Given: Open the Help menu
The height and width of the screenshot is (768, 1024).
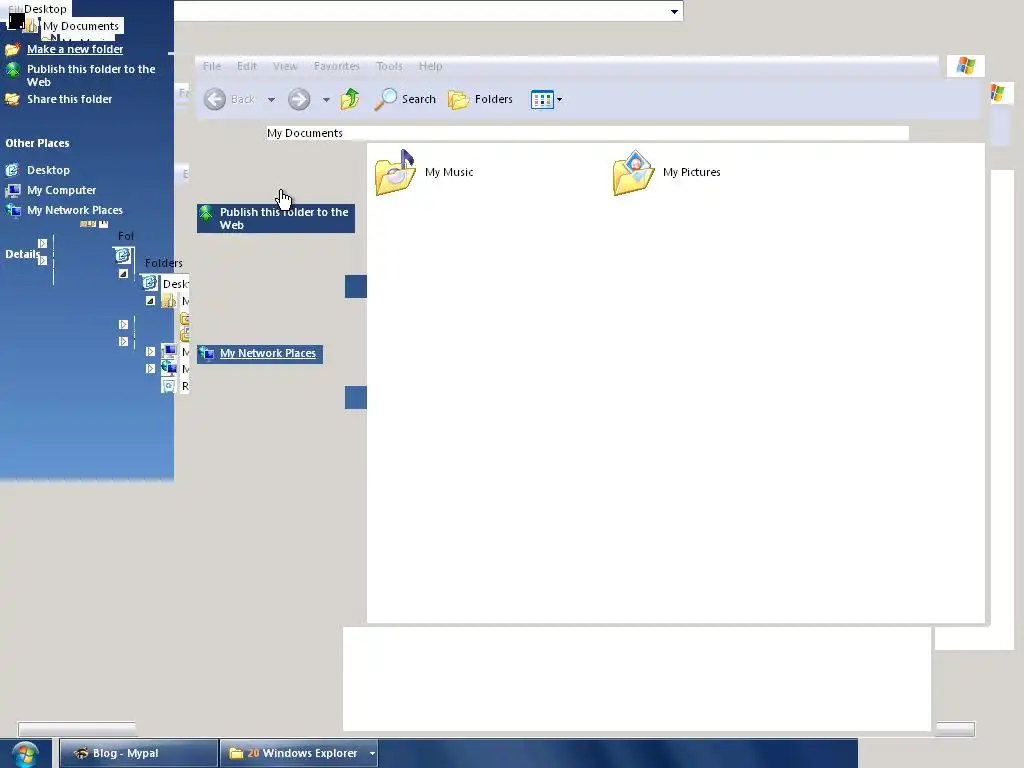Looking at the screenshot, I should coord(430,66).
